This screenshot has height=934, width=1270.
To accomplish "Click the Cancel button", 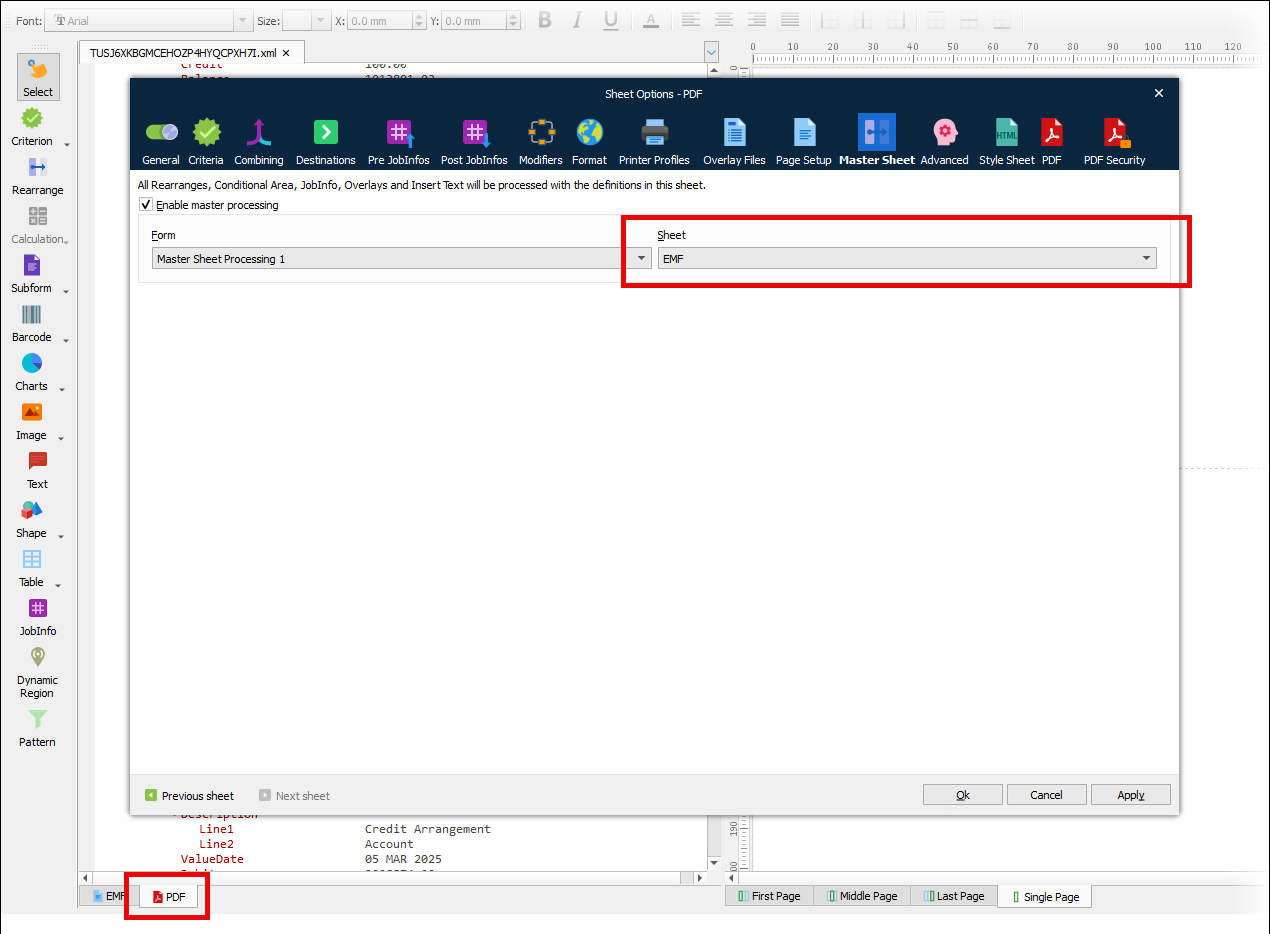I will click(x=1046, y=795).
